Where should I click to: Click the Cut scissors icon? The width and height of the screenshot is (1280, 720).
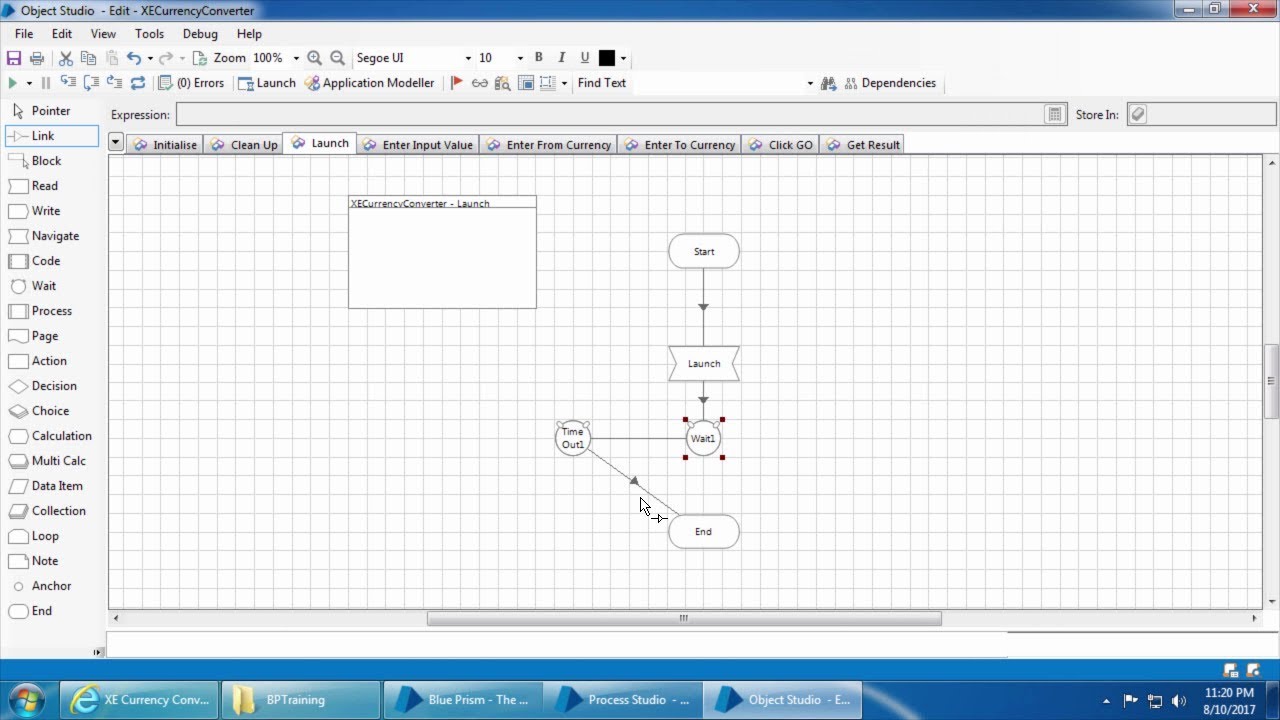coord(66,58)
